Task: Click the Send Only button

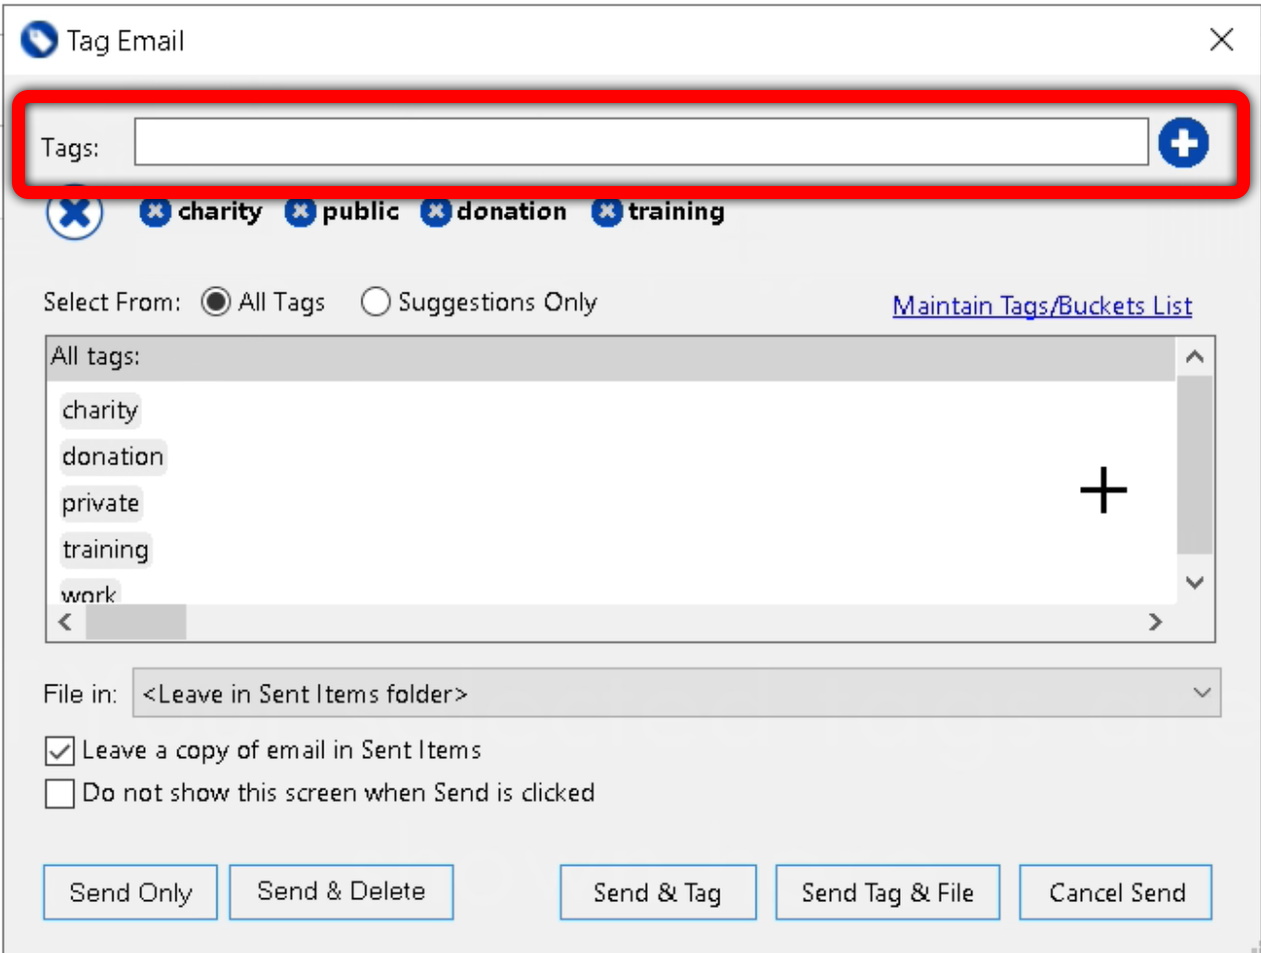Action: point(129,891)
